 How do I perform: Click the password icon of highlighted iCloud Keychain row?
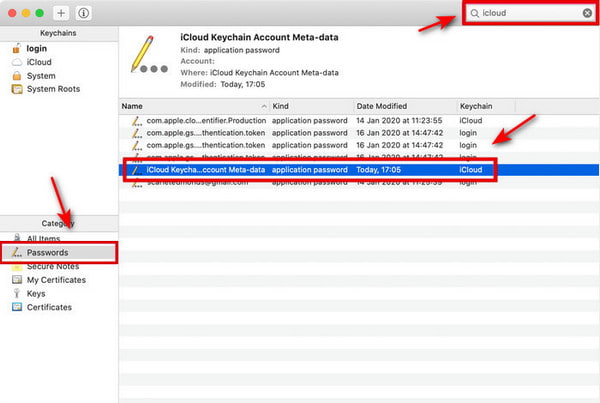pos(136,170)
